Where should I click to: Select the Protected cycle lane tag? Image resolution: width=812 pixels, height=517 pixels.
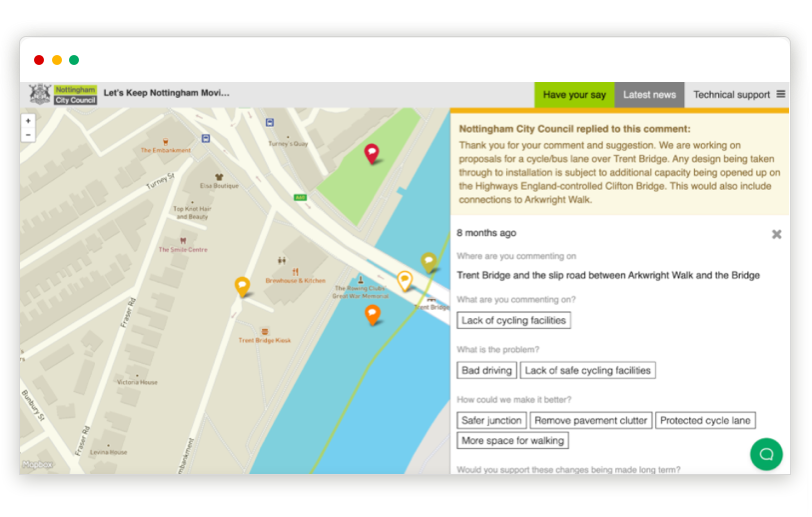[705, 420]
